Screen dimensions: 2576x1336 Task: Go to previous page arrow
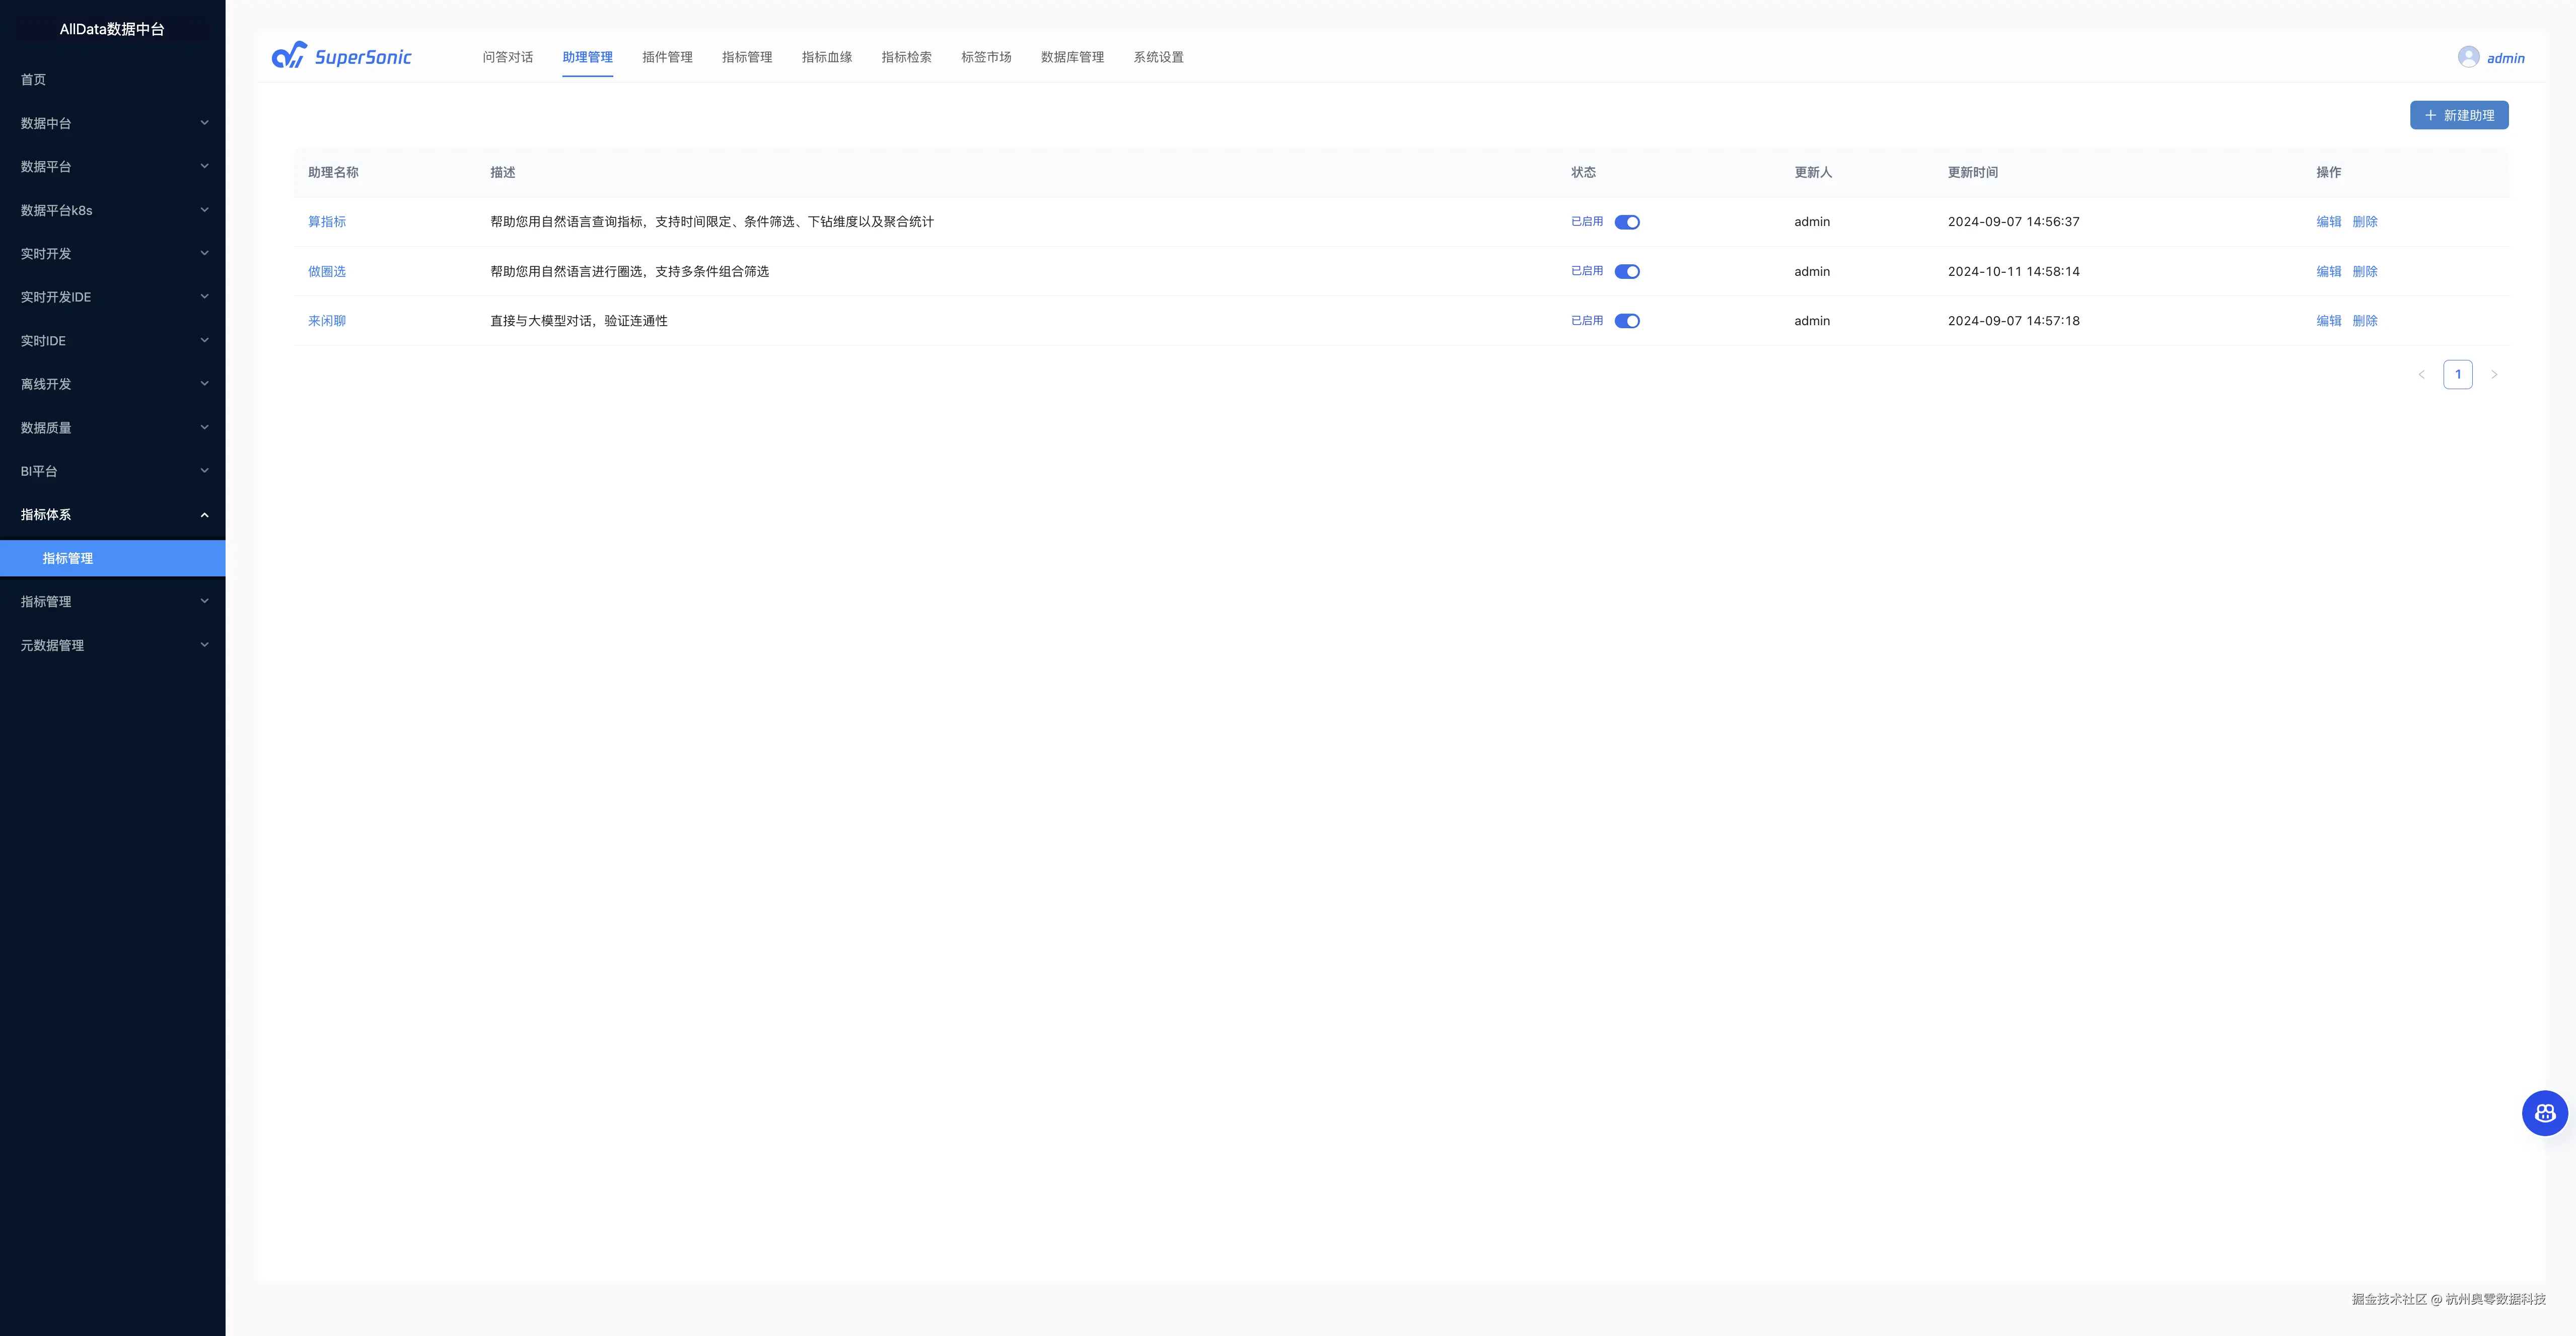(2421, 375)
